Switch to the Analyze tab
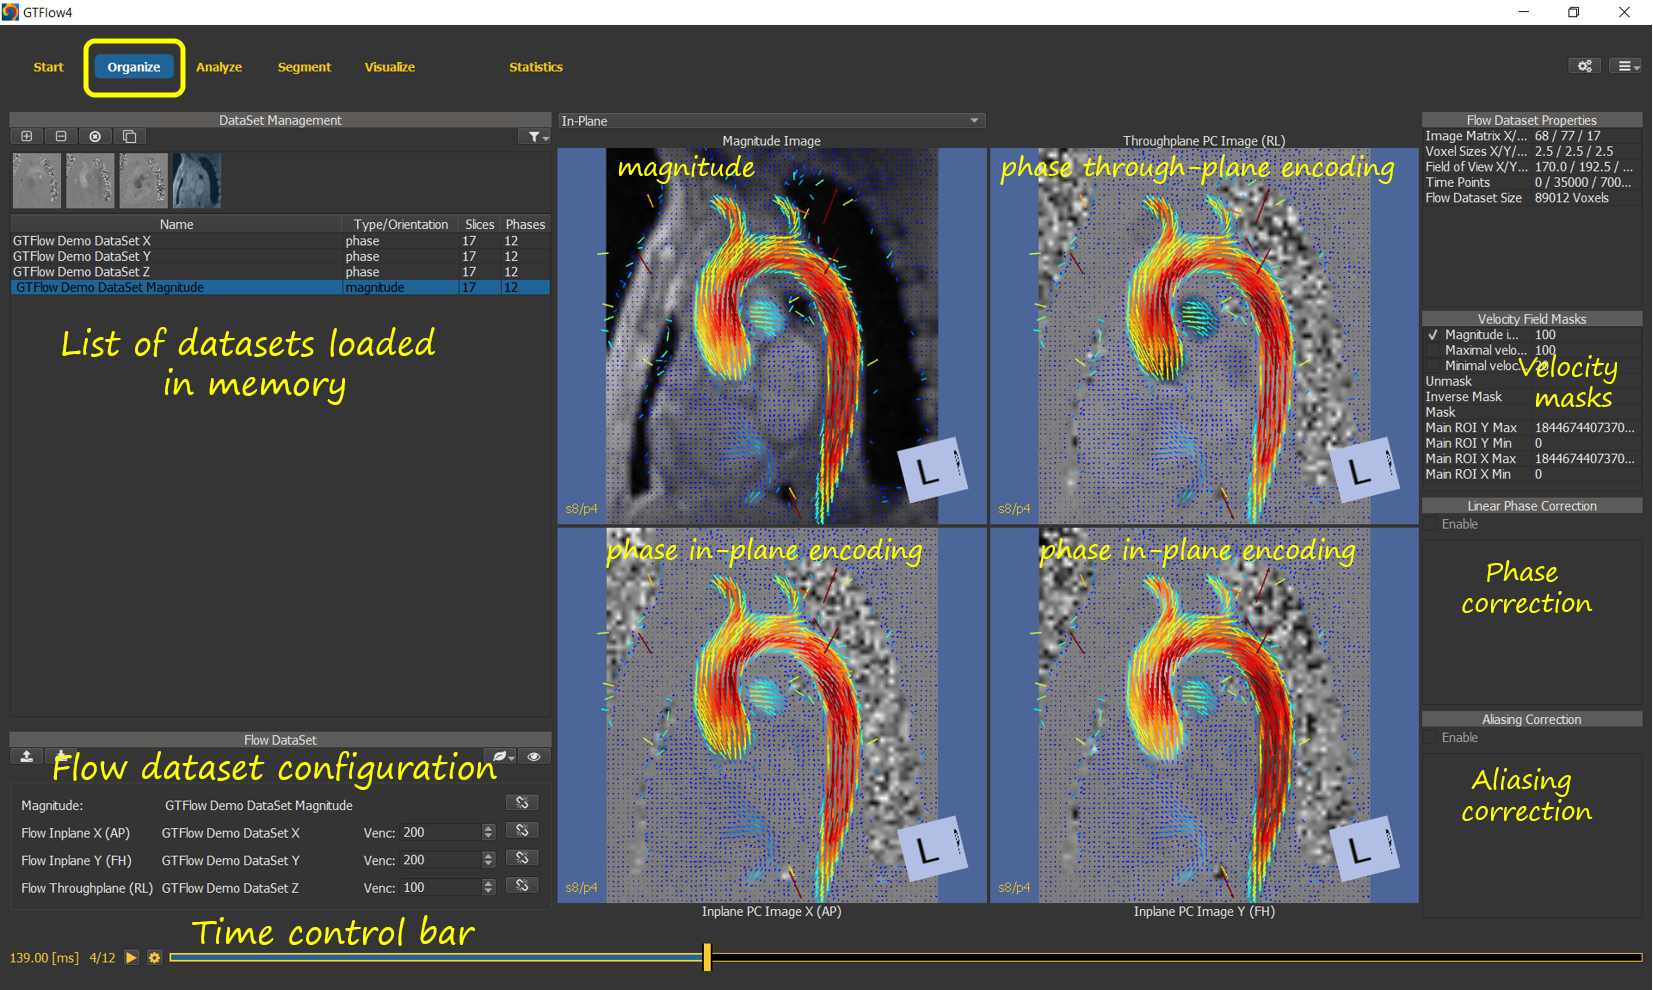 [x=219, y=67]
